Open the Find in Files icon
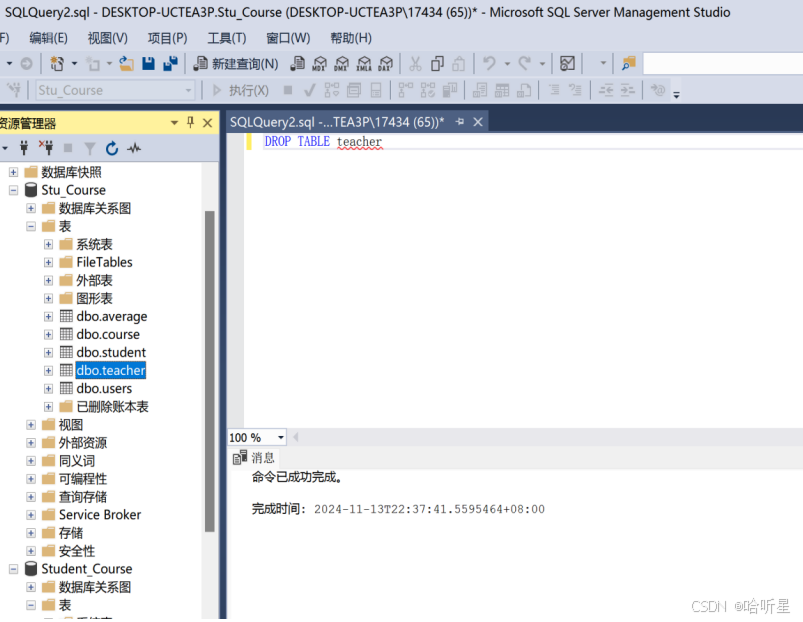The width and height of the screenshot is (803, 622). click(x=628, y=63)
